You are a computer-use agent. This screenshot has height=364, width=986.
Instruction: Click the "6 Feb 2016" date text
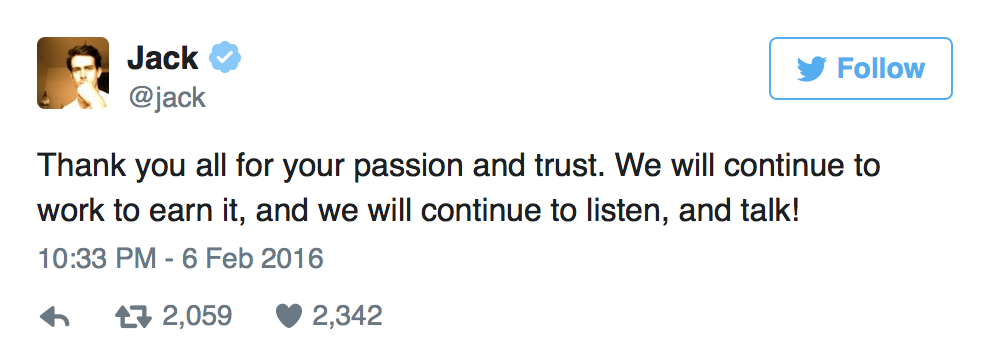tap(253, 260)
